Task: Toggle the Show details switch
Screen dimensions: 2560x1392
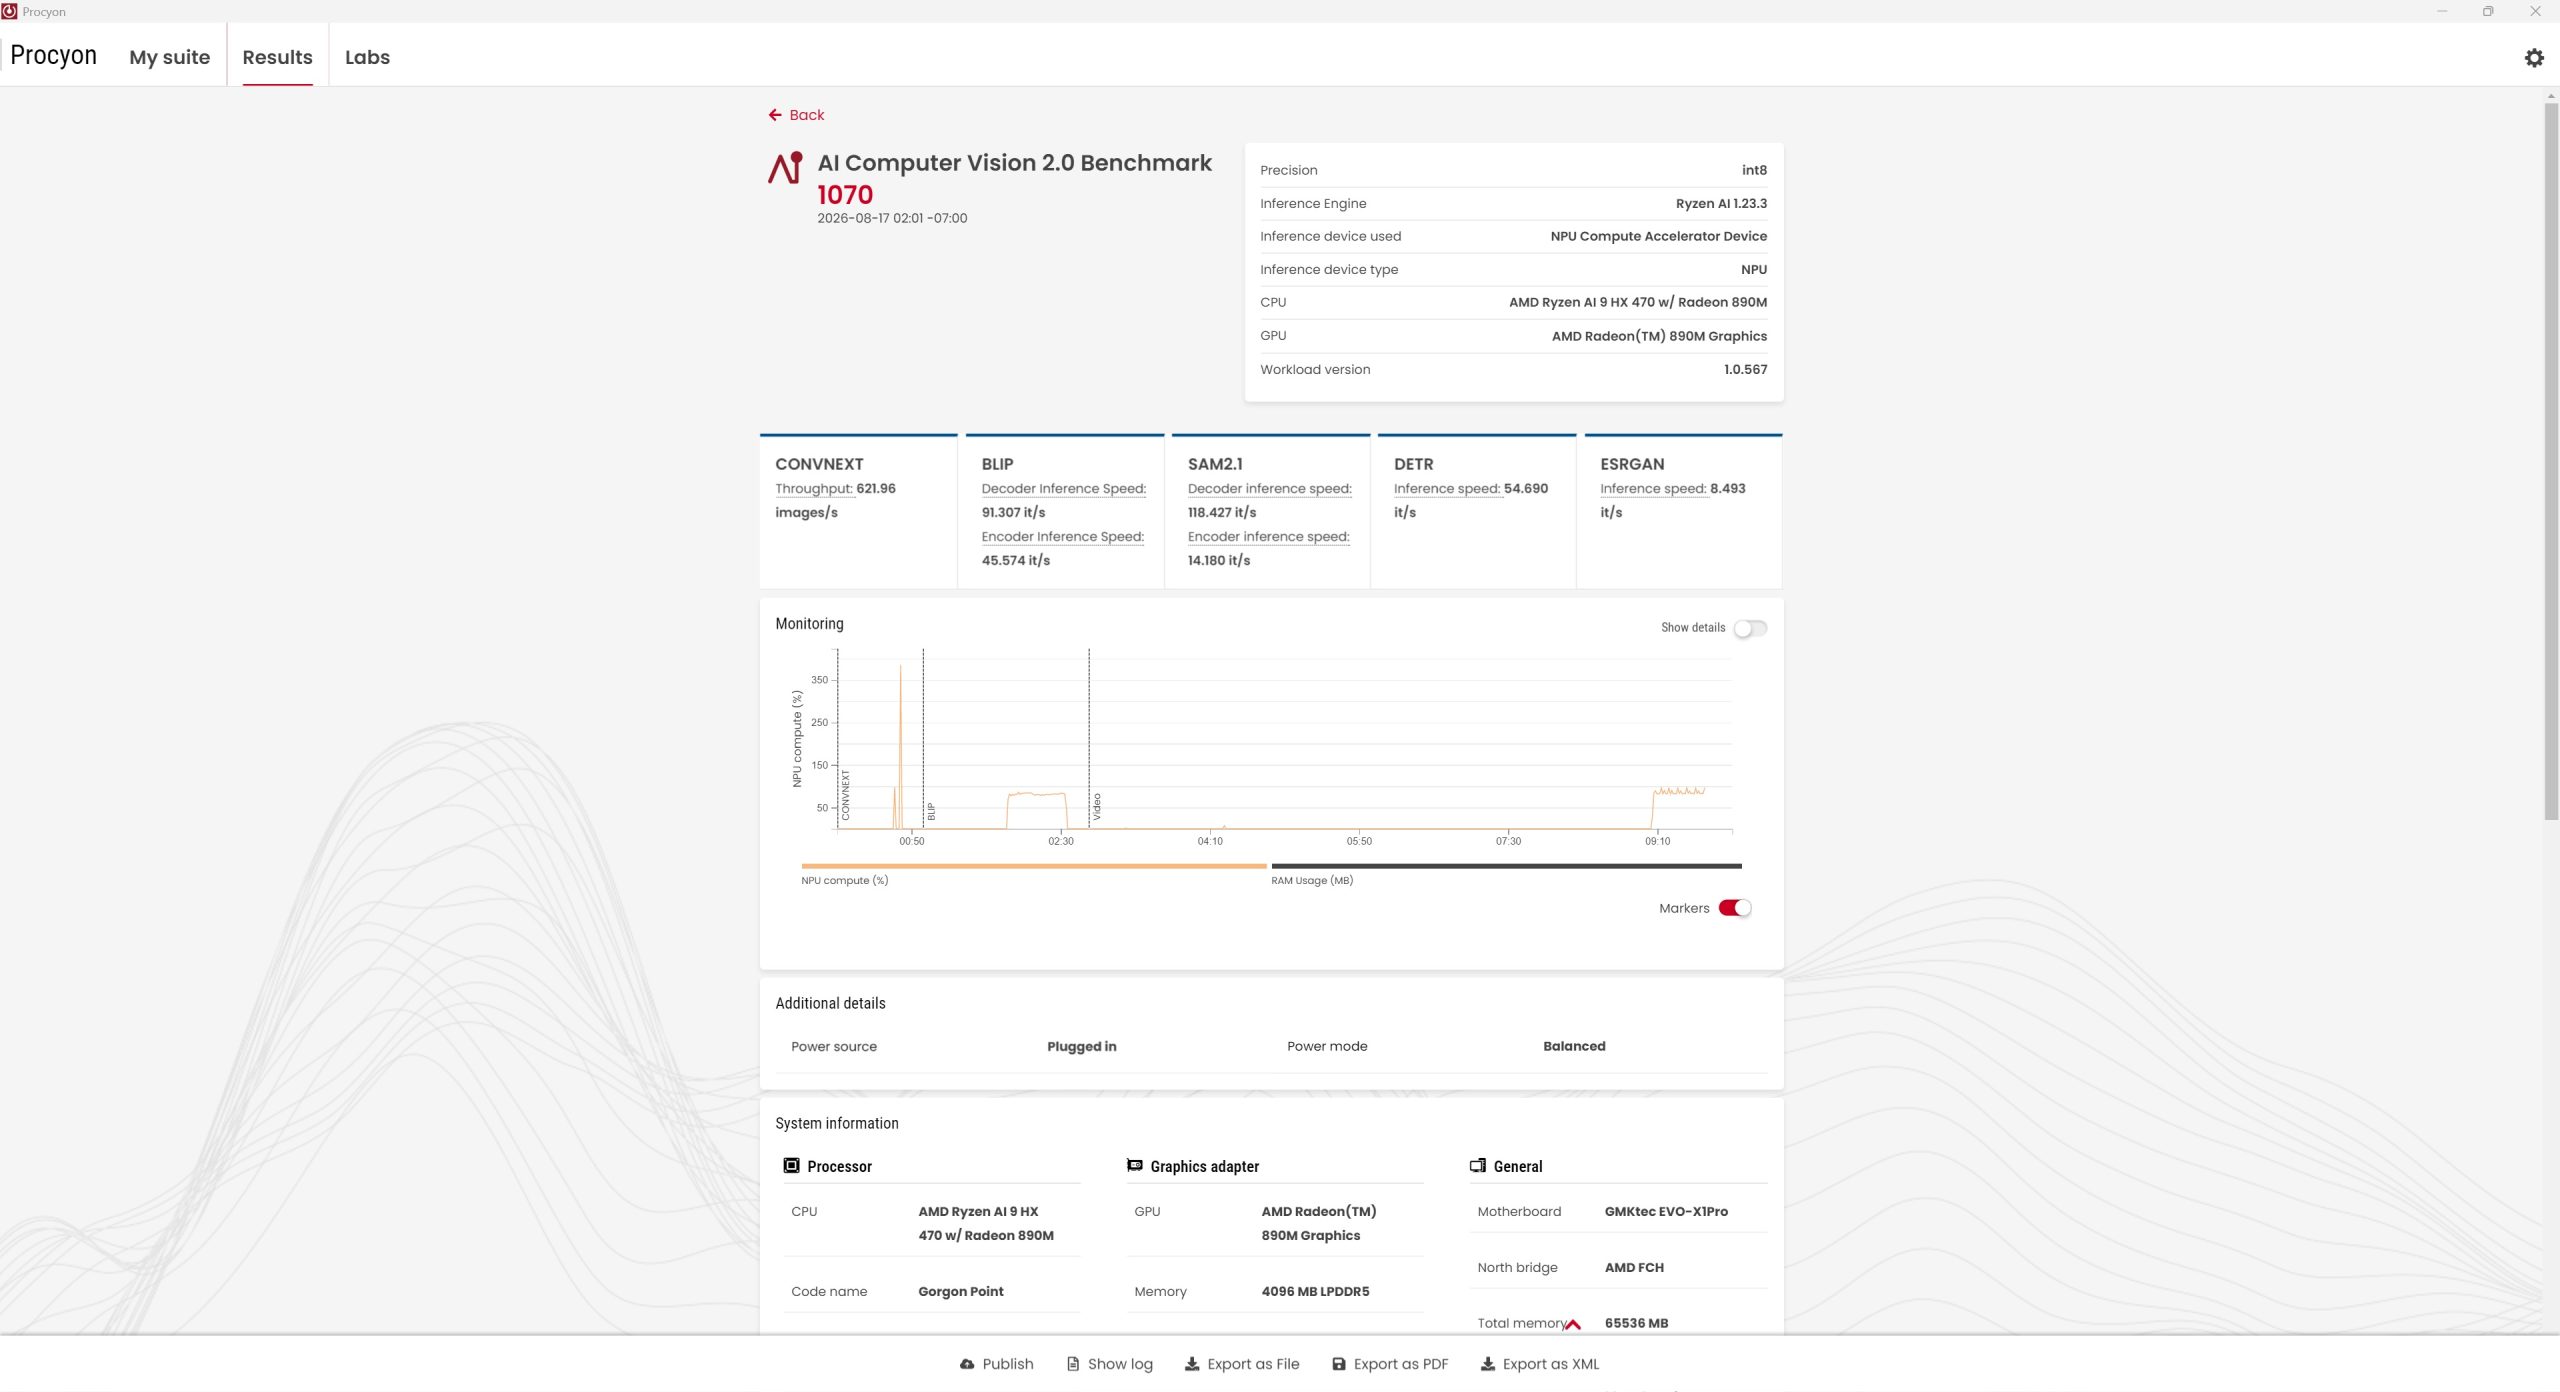Action: tap(1750, 628)
